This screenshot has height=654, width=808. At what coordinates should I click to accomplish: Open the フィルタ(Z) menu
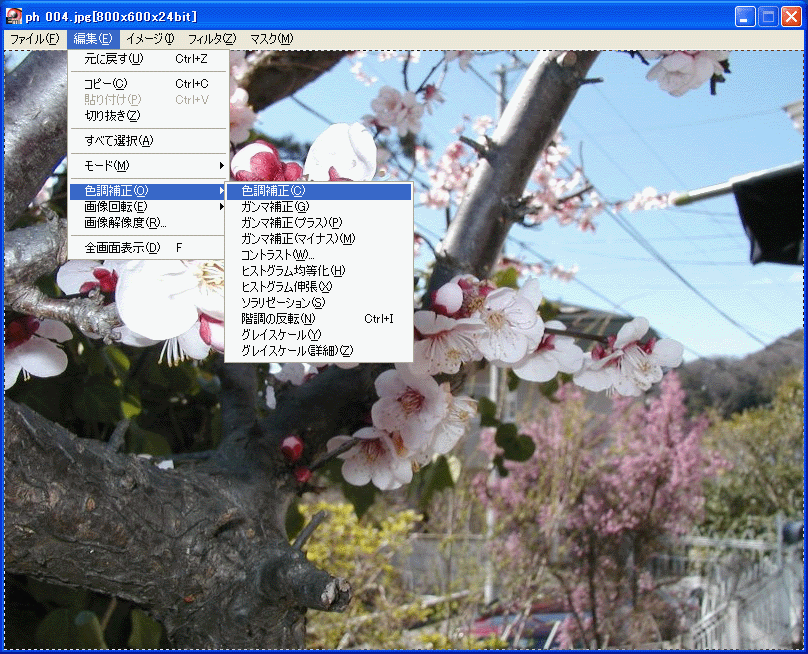point(212,39)
